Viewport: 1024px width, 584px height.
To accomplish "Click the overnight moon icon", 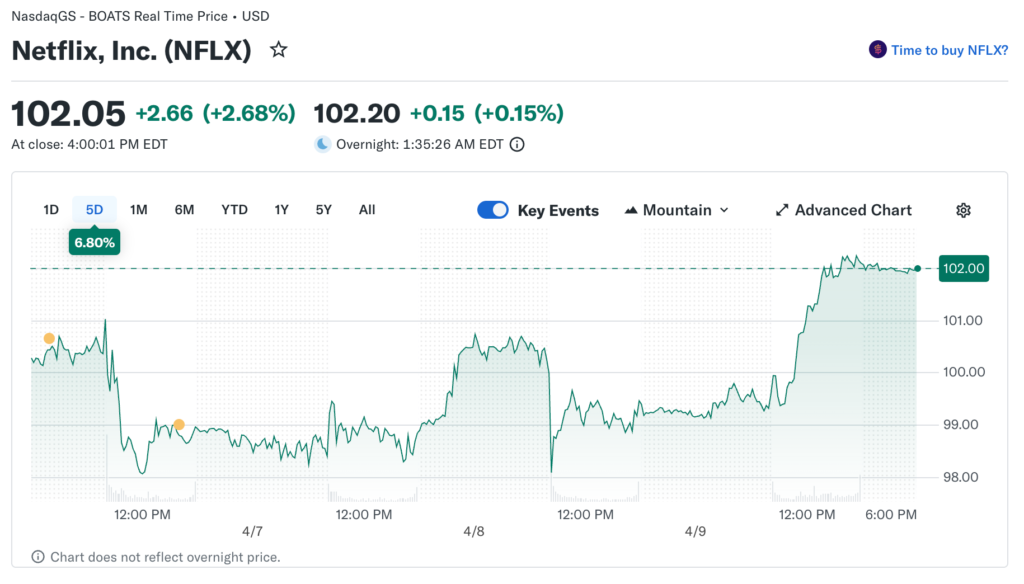I will coord(323,144).
